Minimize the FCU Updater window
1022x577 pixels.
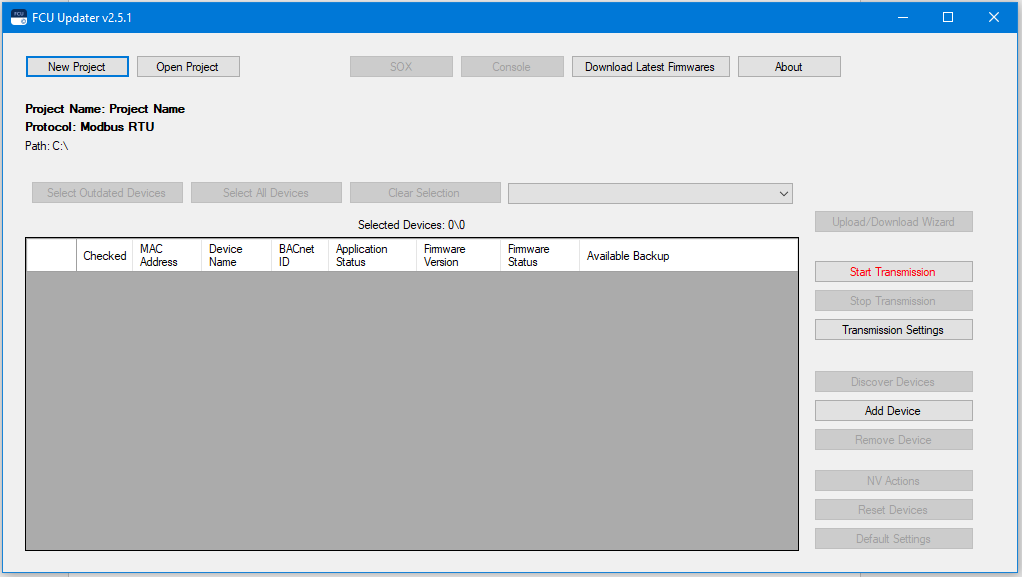pyautogui.click(x=902, y=17)
